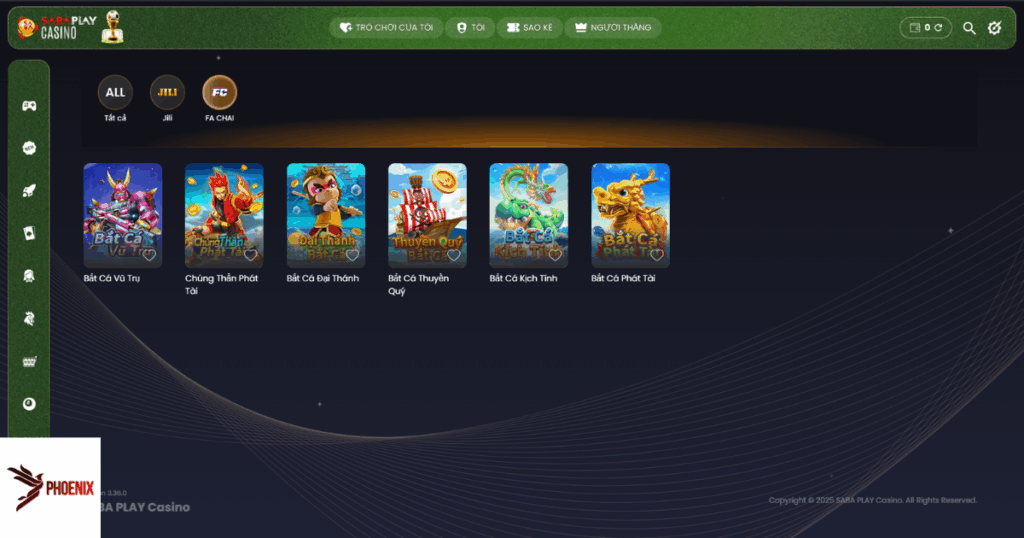Open Bắt Cá Đại Thánh game thumbnail
Screen dimensions: 1024x538
[326, 215]
